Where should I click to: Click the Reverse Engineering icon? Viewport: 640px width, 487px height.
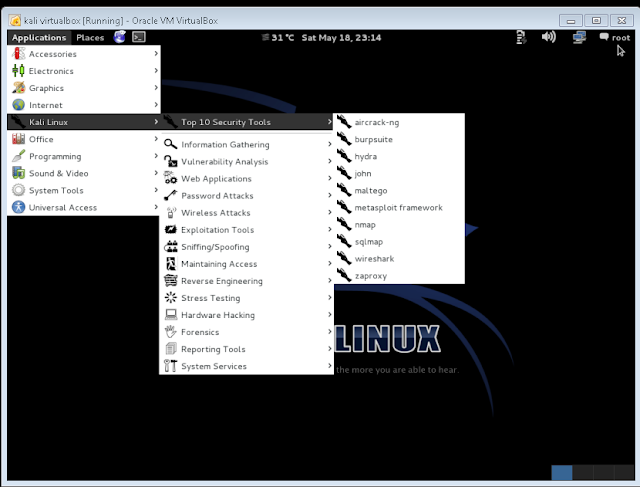point(171,281)
